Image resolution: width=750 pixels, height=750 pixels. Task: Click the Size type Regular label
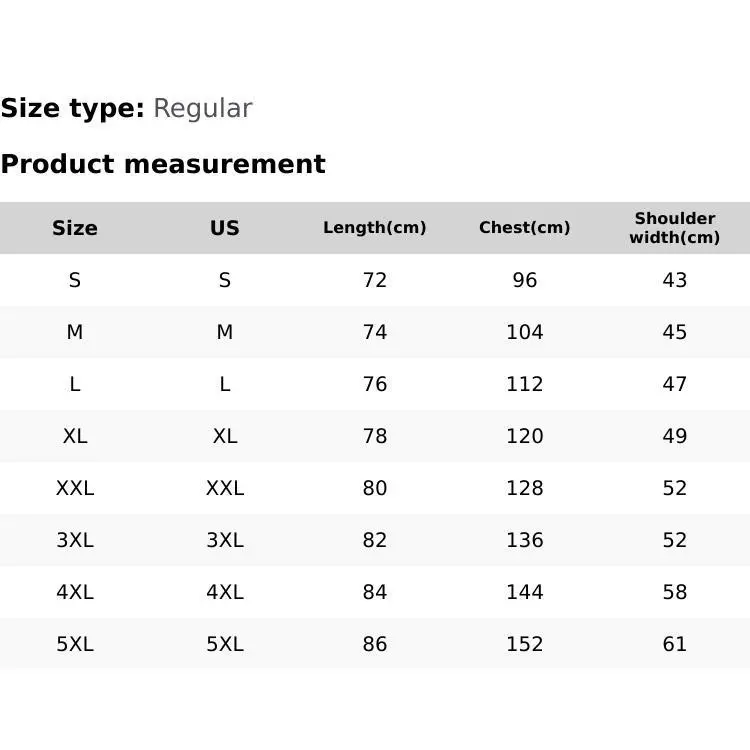click(126, 108)
